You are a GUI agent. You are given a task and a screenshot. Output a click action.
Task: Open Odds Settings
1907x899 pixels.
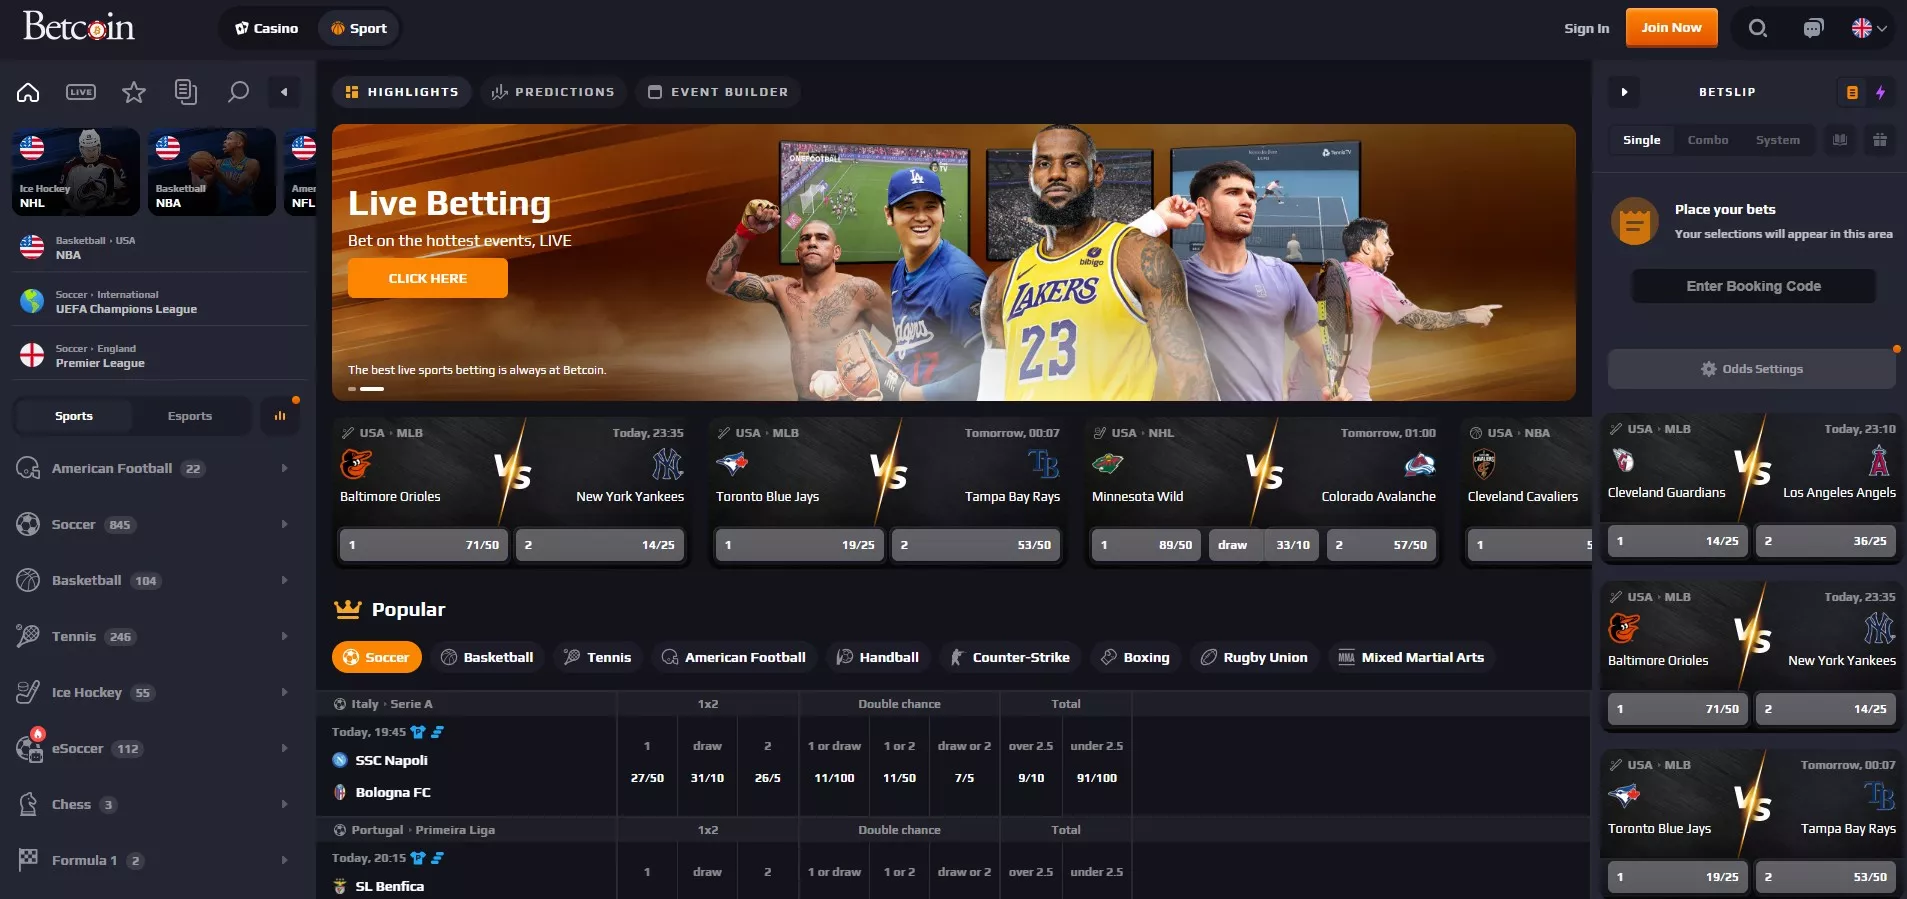[1751, 369]
